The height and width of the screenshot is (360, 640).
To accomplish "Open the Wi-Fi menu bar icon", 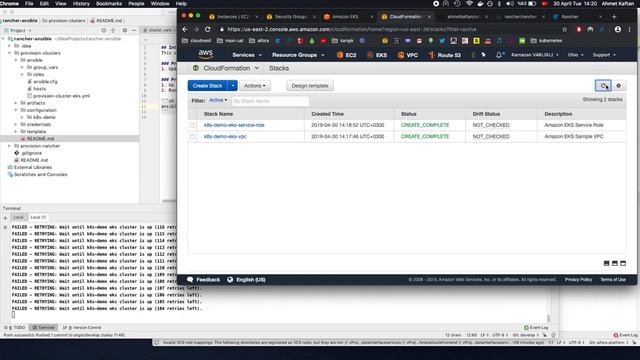I will coord(469,4).
